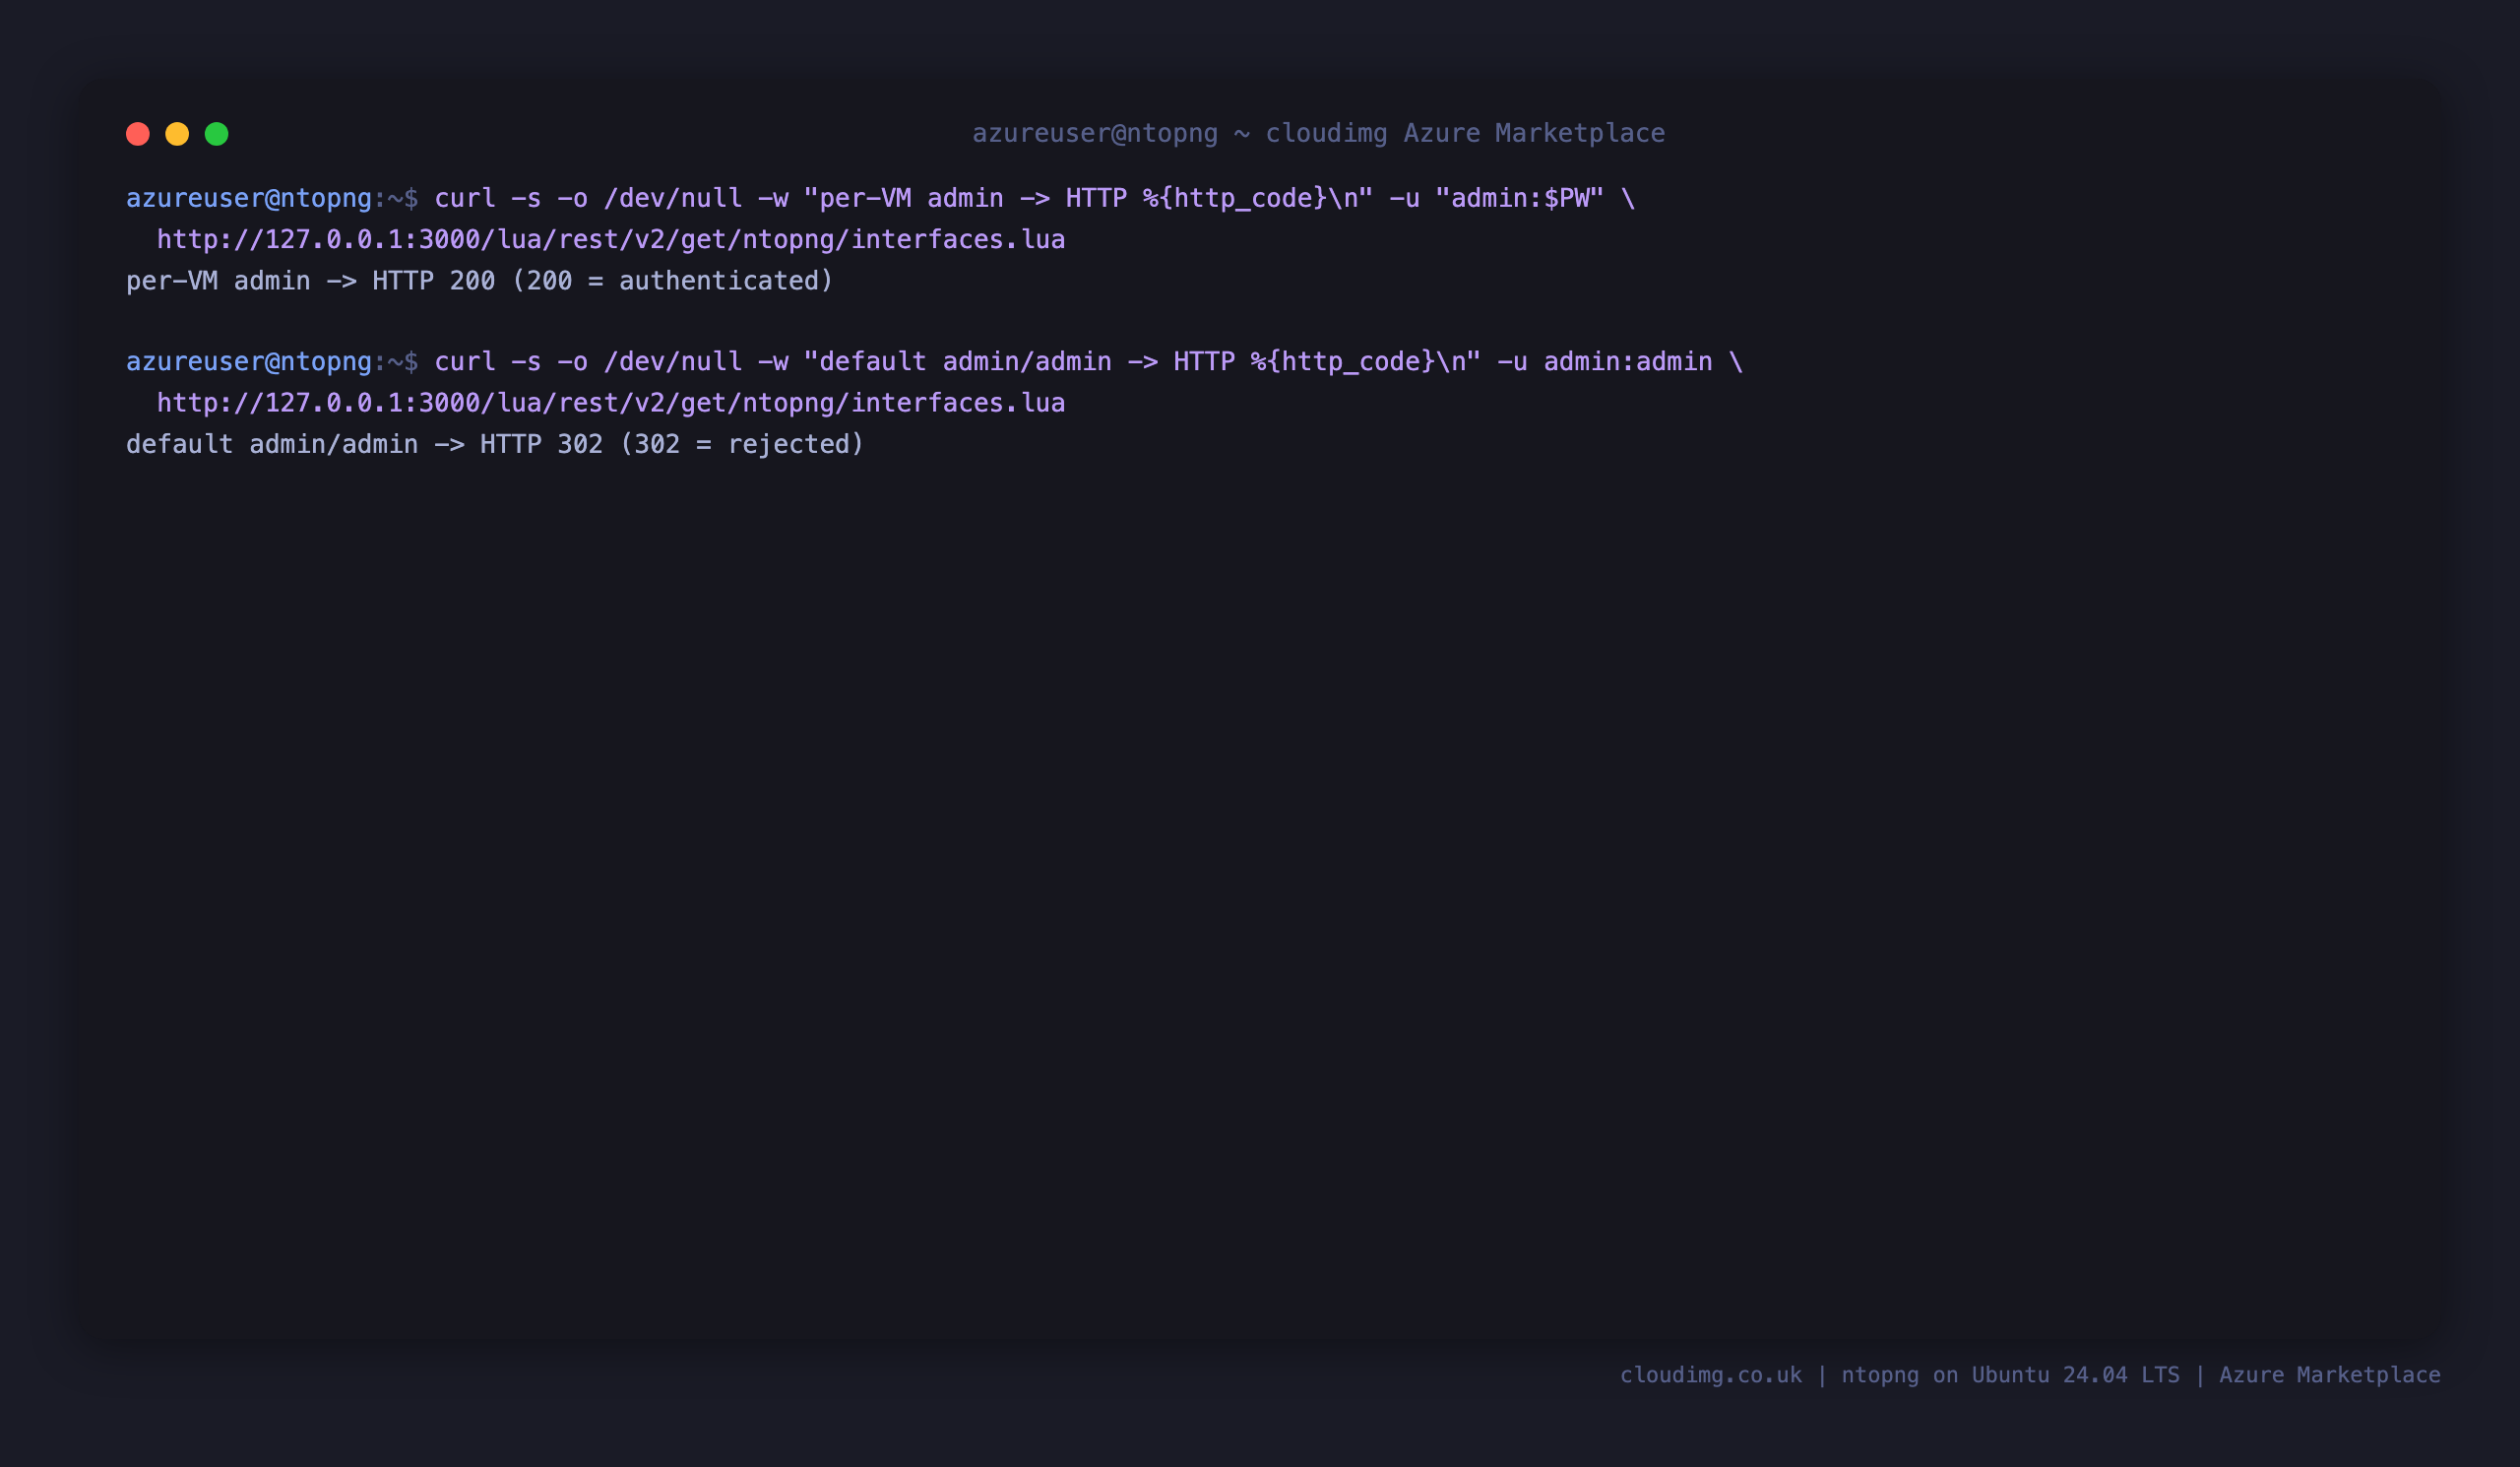Click the red close window button
This screenshot has width=2520, height=1467.
[x=138, y=134]
